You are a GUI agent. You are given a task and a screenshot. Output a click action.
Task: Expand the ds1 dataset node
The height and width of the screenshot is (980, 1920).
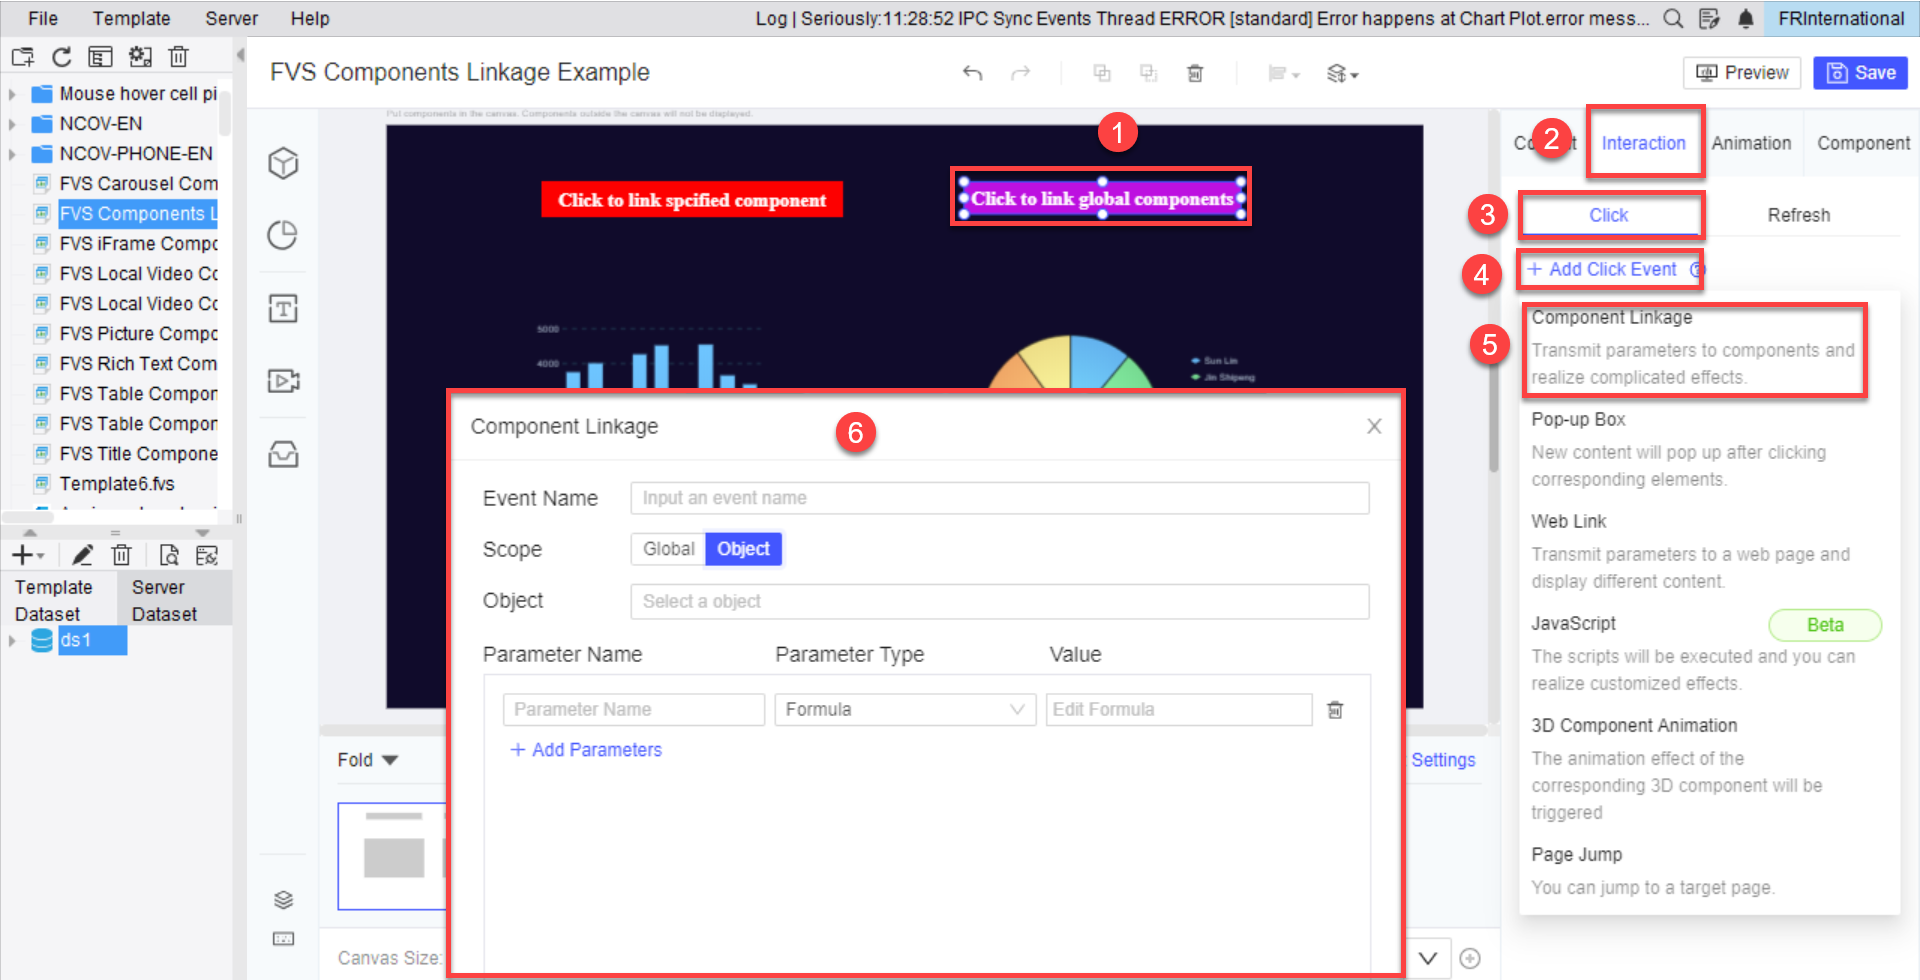point(13,640)
